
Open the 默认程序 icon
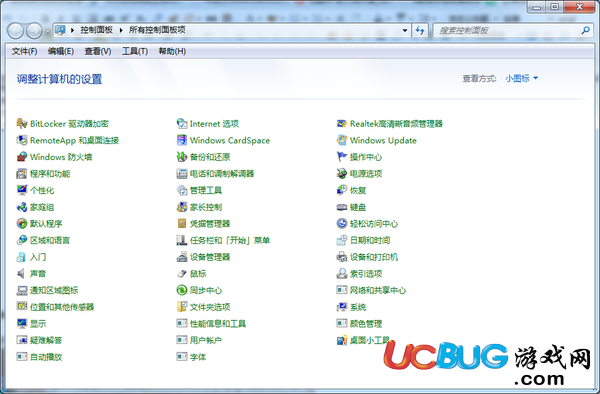[22, 223]
